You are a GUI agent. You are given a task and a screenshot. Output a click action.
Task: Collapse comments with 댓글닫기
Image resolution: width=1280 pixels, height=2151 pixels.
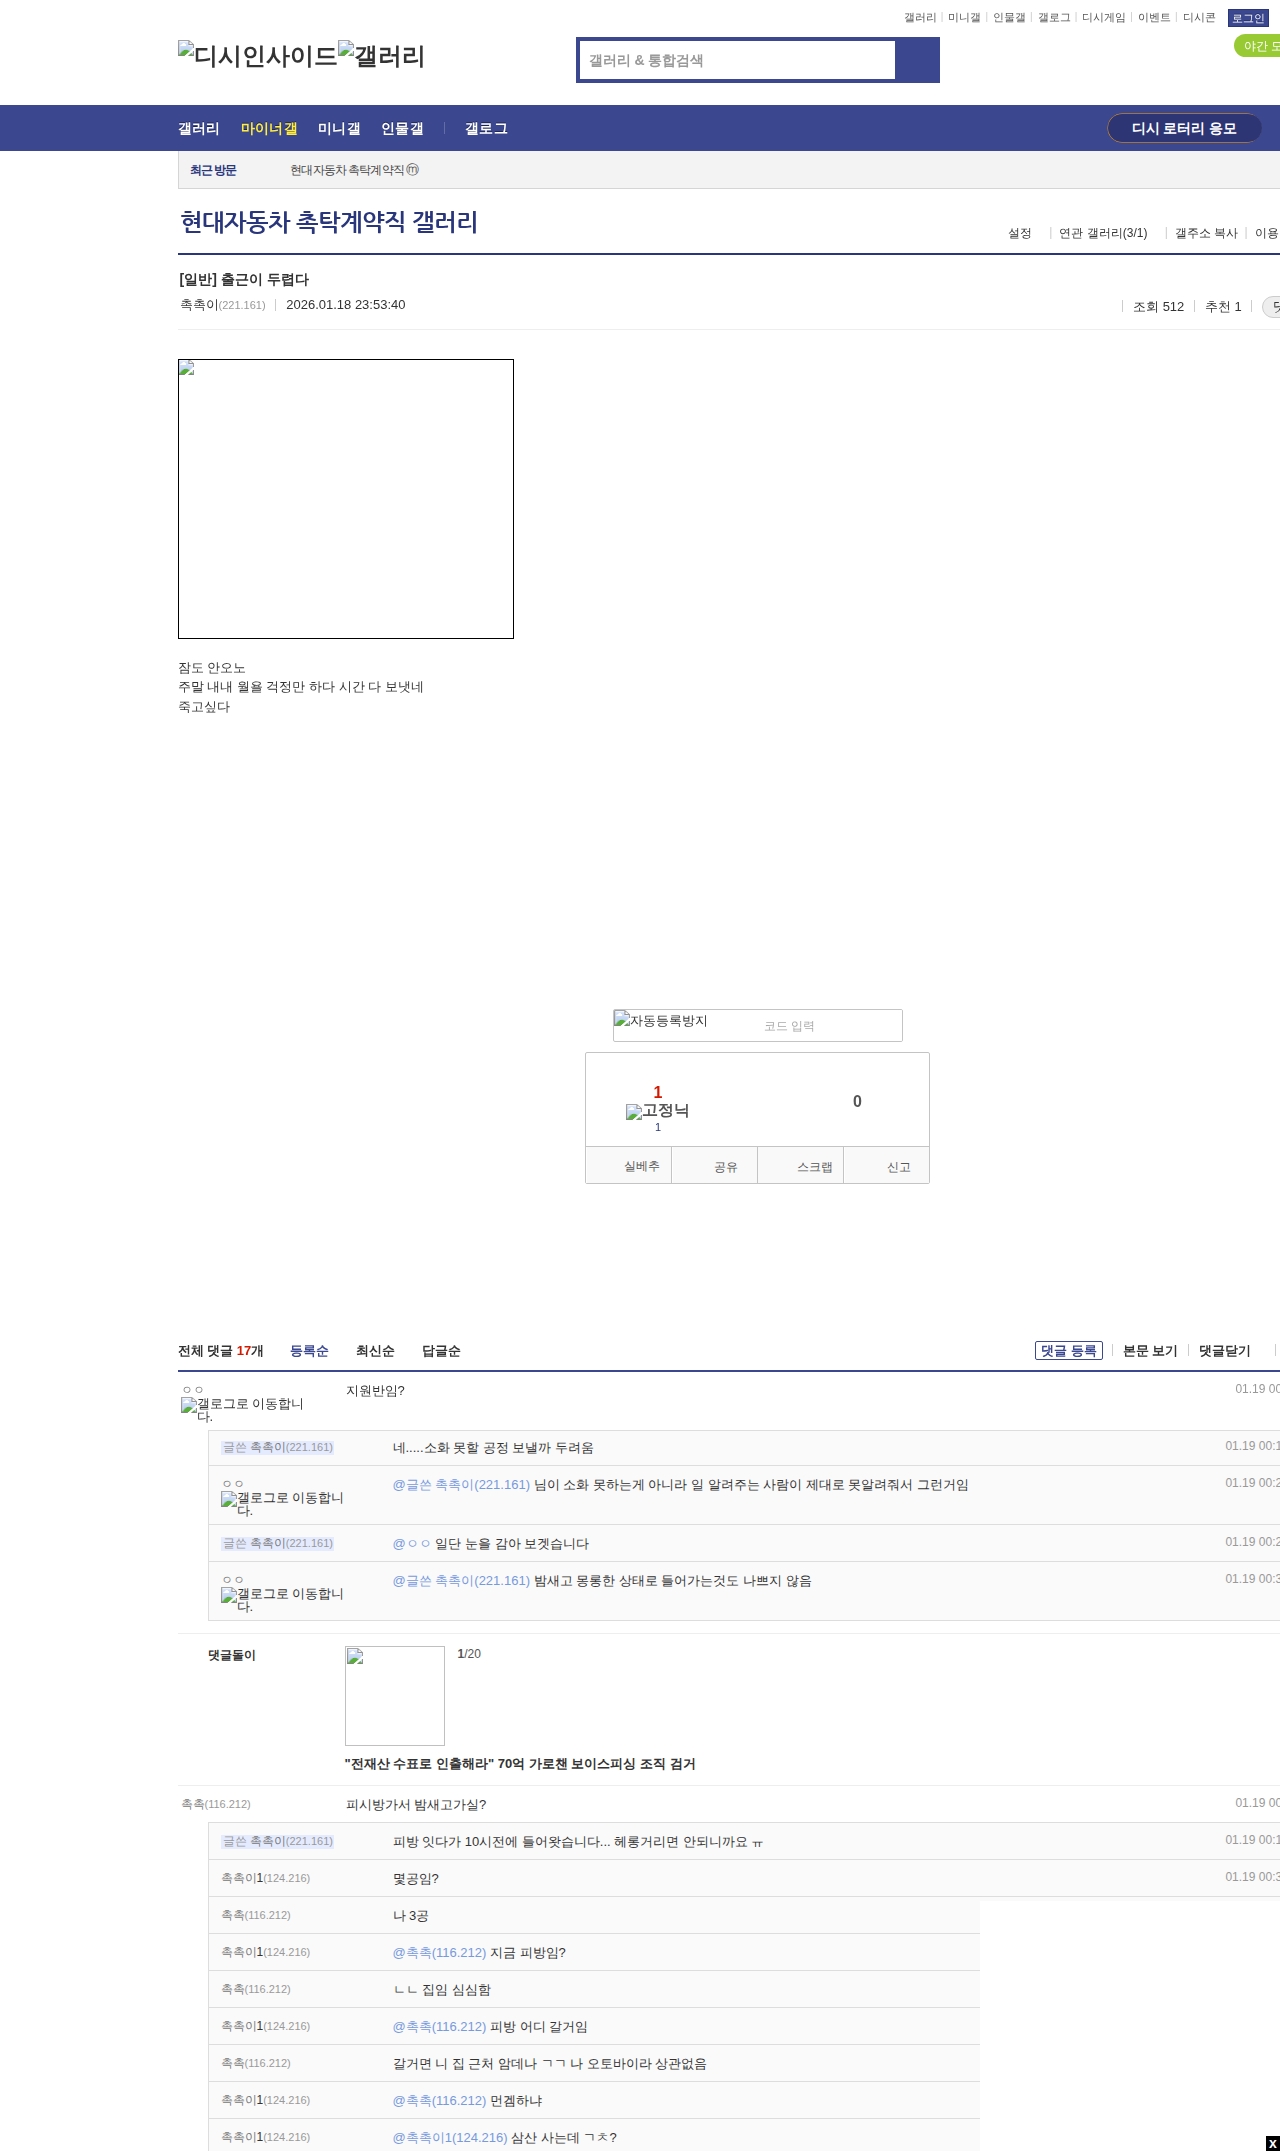(1225, 1351)
